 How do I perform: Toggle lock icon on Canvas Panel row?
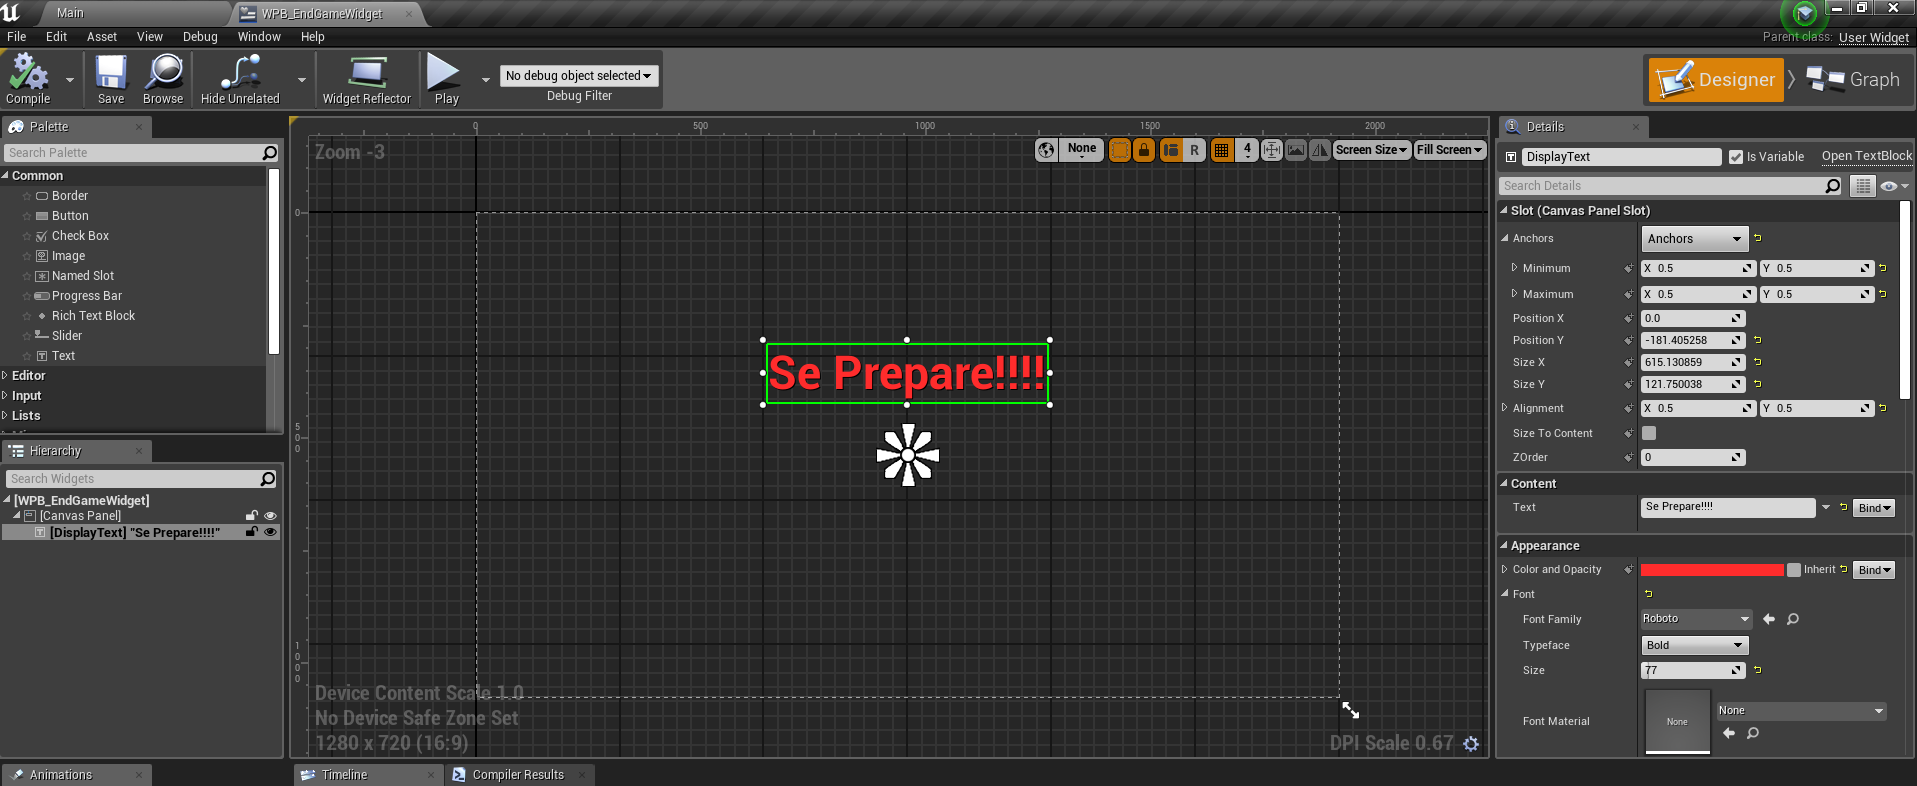pyautogui.click(x=252, y=516)
